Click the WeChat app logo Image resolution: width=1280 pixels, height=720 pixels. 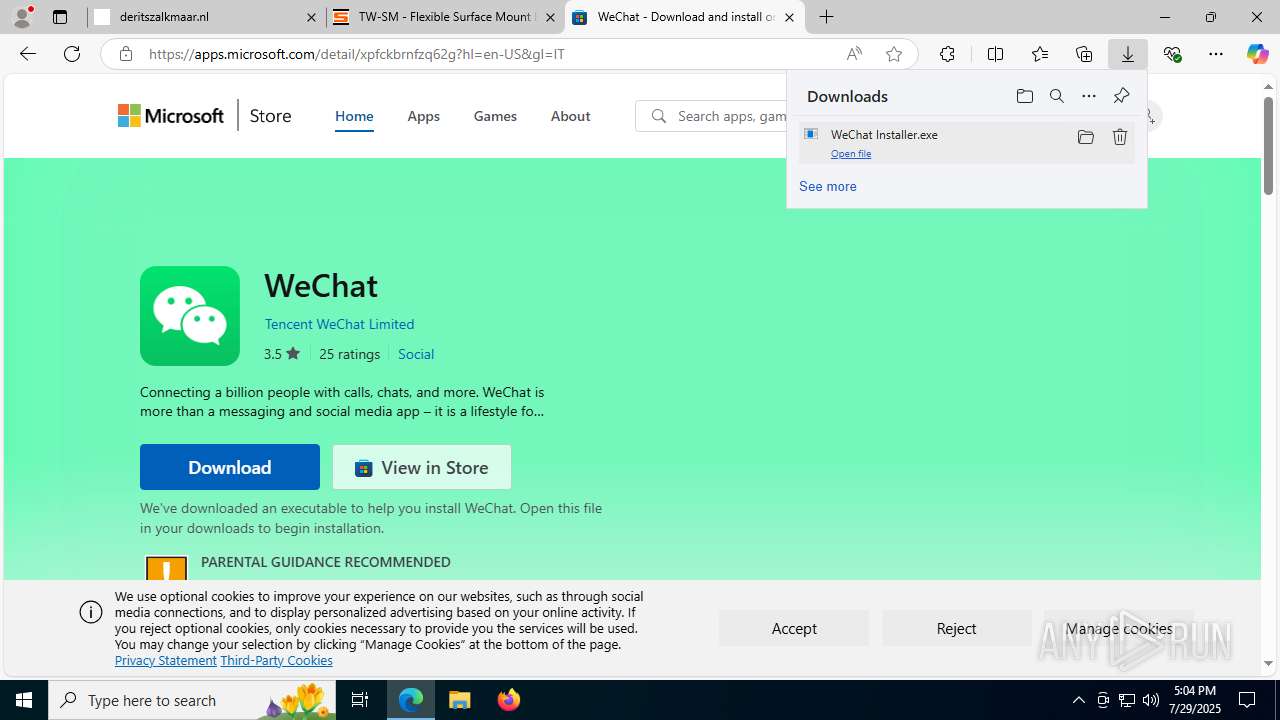(190, 316)
